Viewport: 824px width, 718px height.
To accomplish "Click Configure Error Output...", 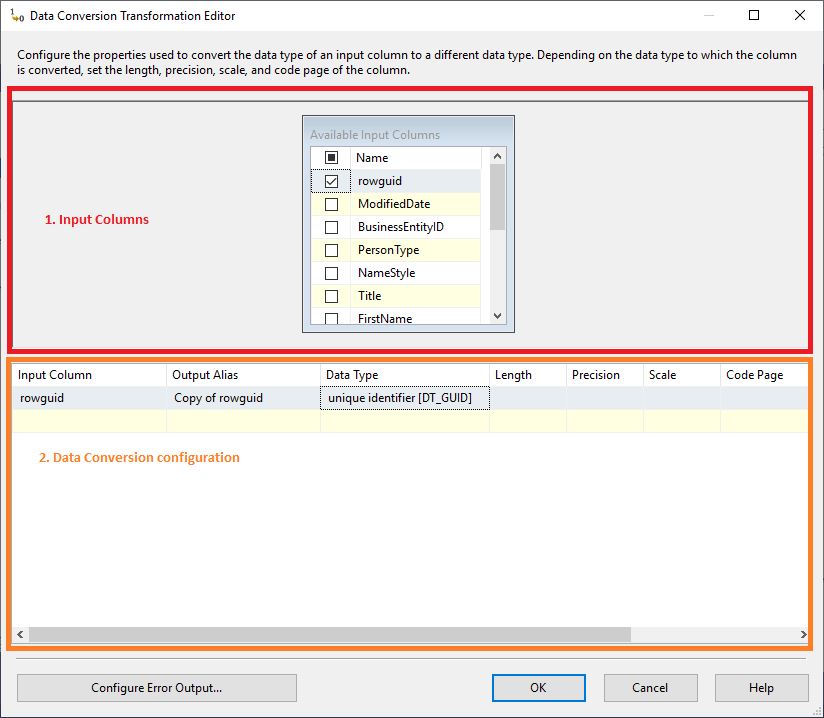I will (156, 688).
